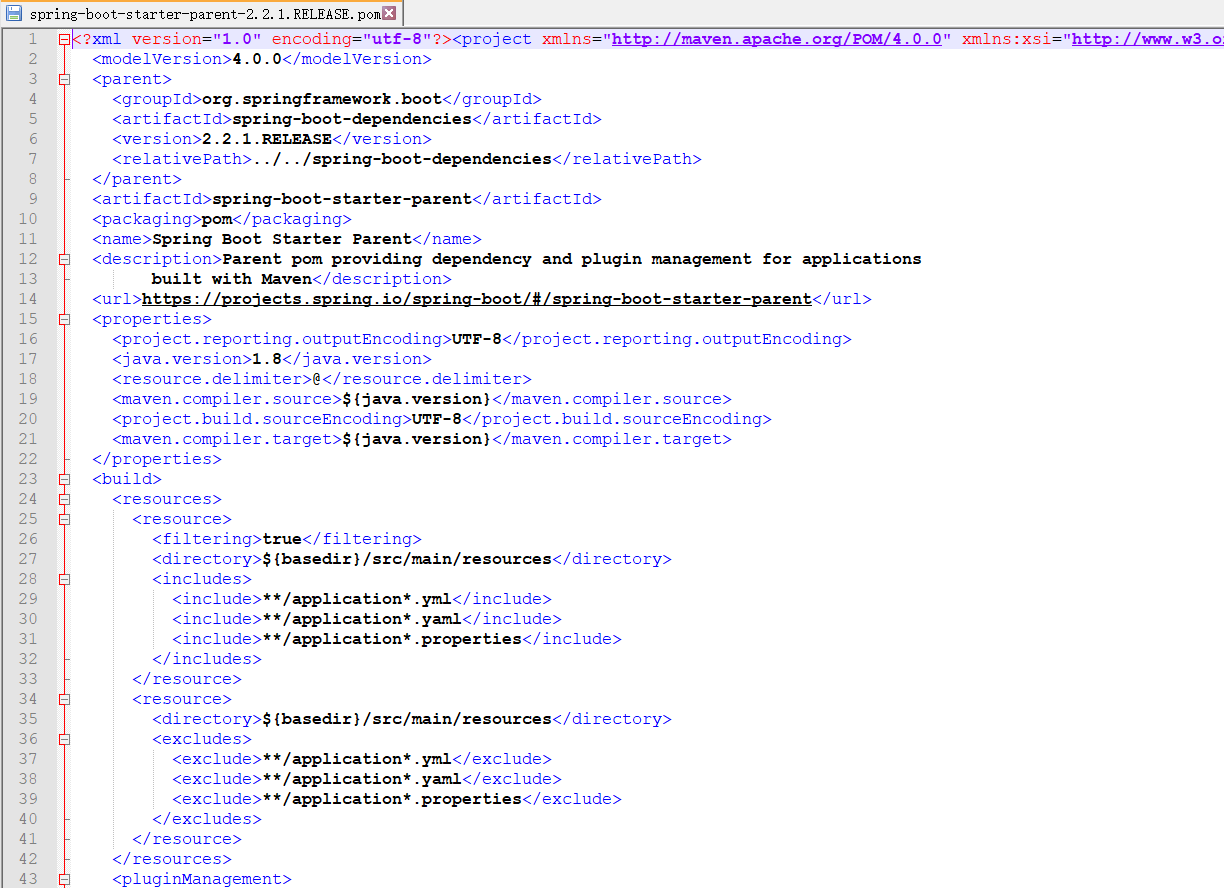Click the closing </properties> tag
This screenshot has height=888, width=1224.
157,459
